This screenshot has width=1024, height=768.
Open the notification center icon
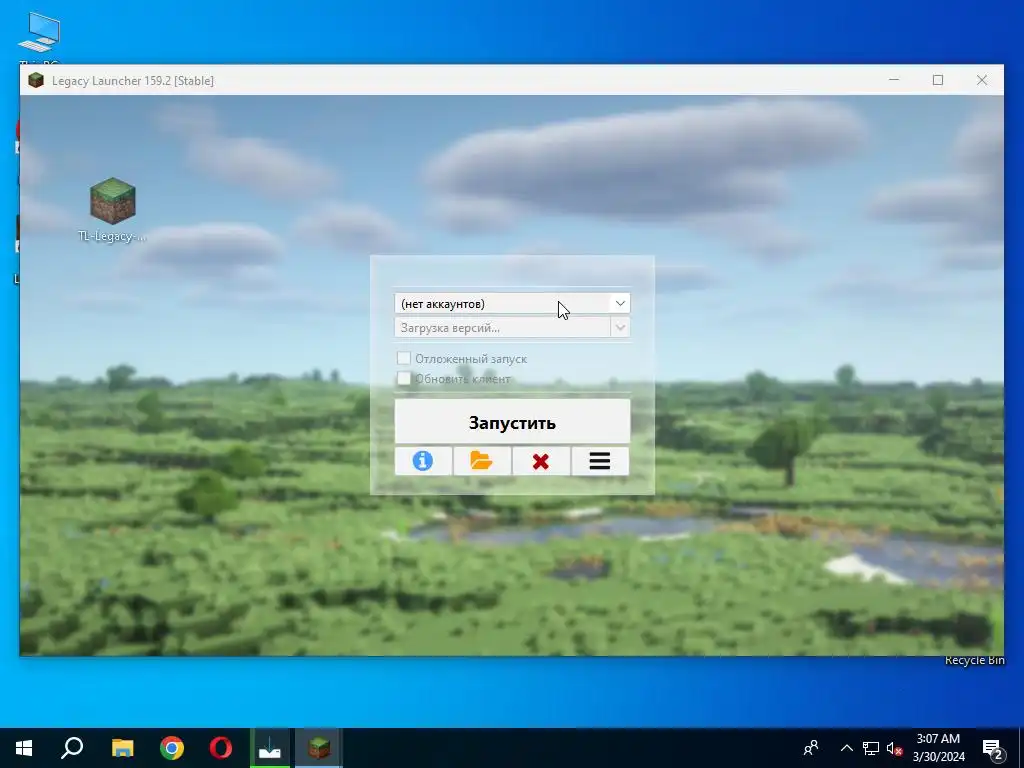(993, 748)
